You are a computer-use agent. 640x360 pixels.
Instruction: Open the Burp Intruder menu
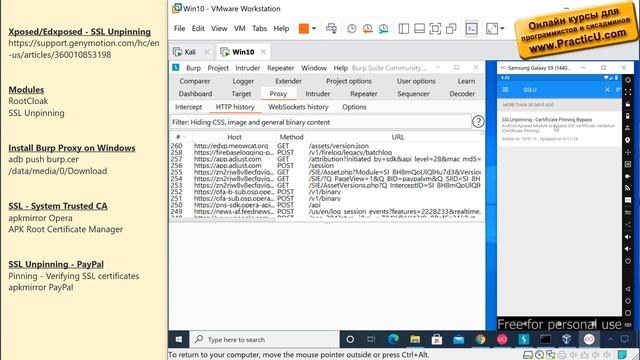point(247,68)
